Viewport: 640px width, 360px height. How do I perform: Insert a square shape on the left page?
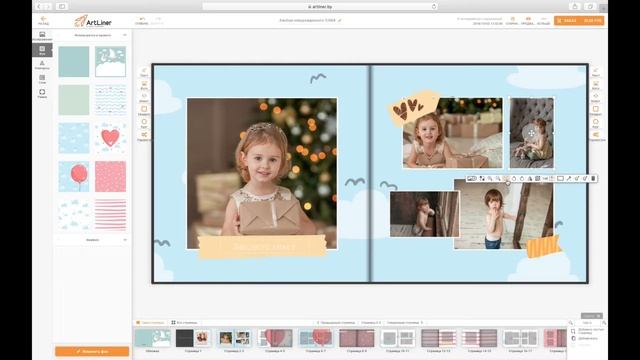click(x=144, y=111)
